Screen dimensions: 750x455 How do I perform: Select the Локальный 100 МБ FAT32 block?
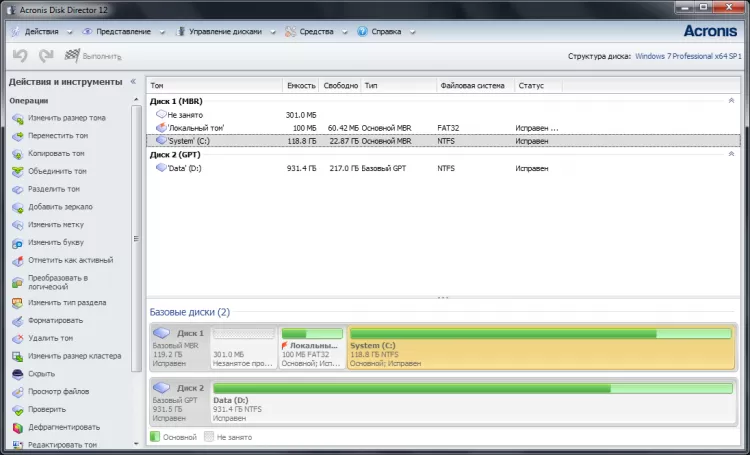312,348
